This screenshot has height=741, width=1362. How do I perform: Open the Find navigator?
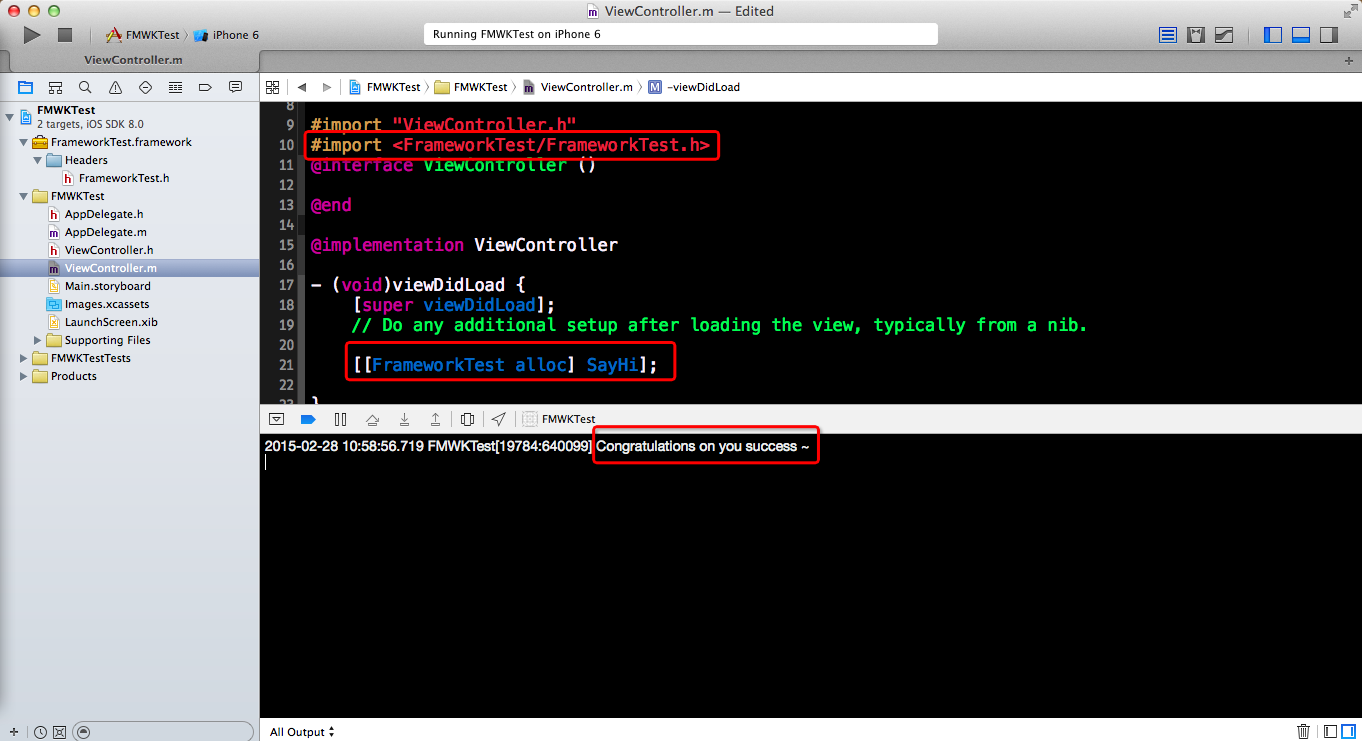85,87
